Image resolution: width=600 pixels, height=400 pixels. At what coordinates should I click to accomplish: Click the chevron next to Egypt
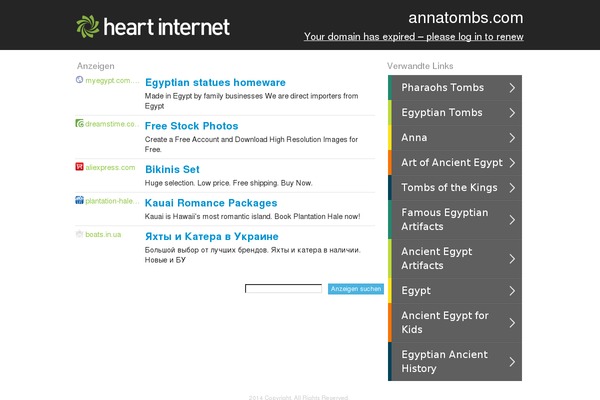point(512,291)
